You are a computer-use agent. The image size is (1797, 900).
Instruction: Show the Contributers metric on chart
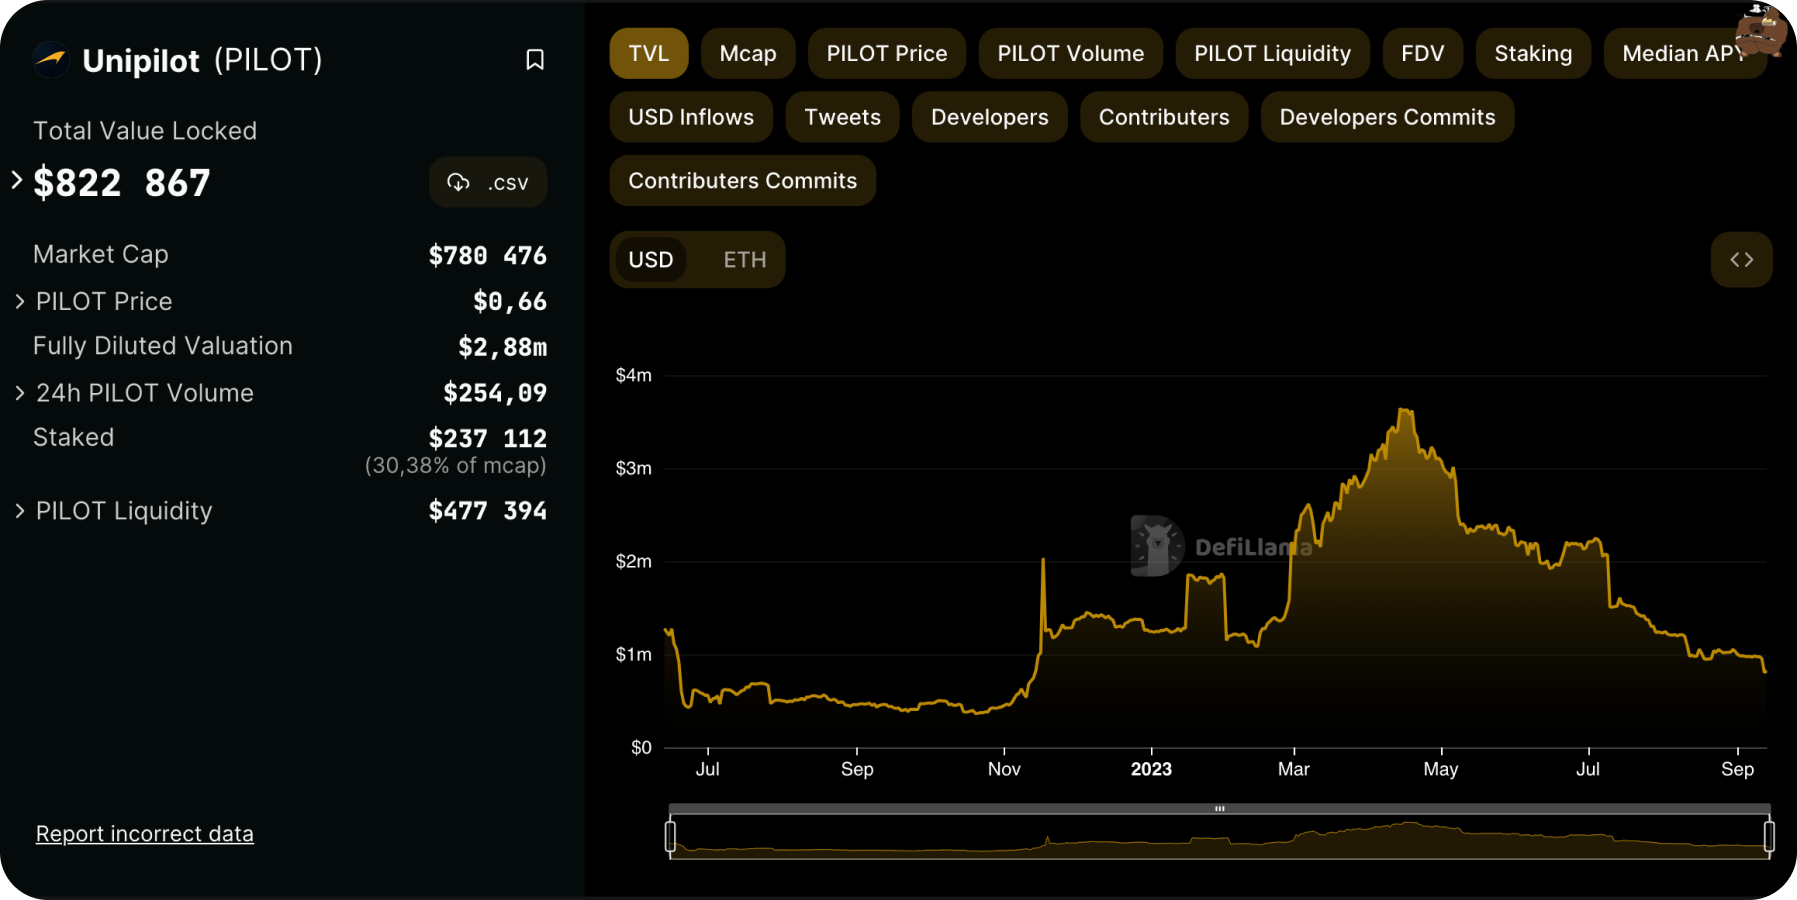1164,117
